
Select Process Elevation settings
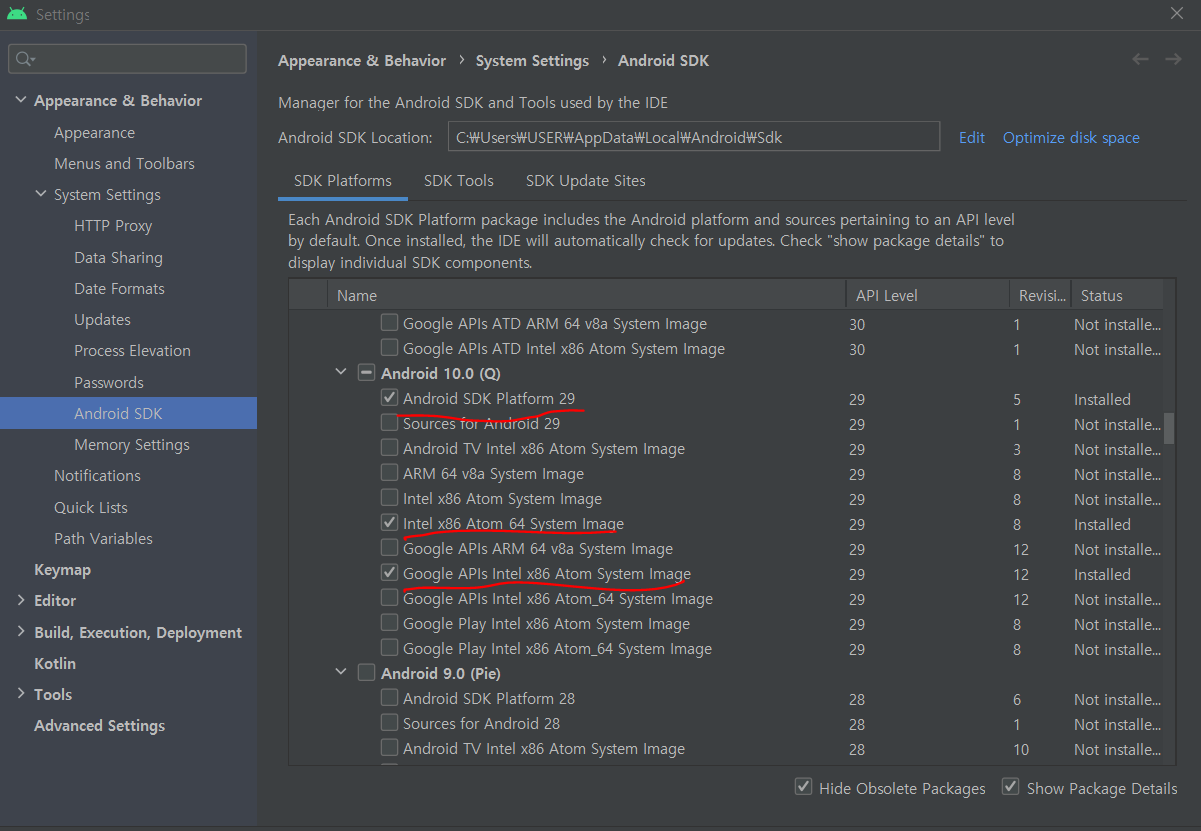[x=132, y=351]
